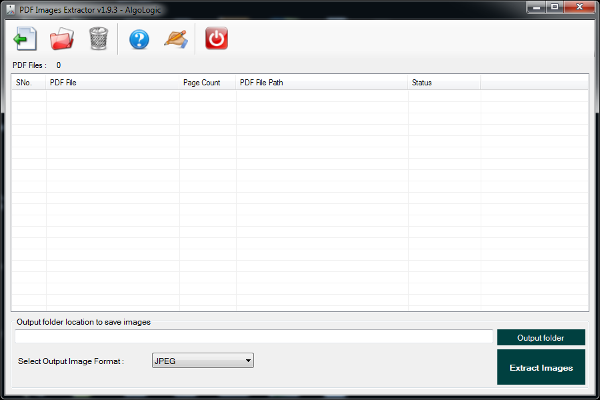The image size is (600, 400).
Task: Click the Extract Images button
Action: pos(541,367)
